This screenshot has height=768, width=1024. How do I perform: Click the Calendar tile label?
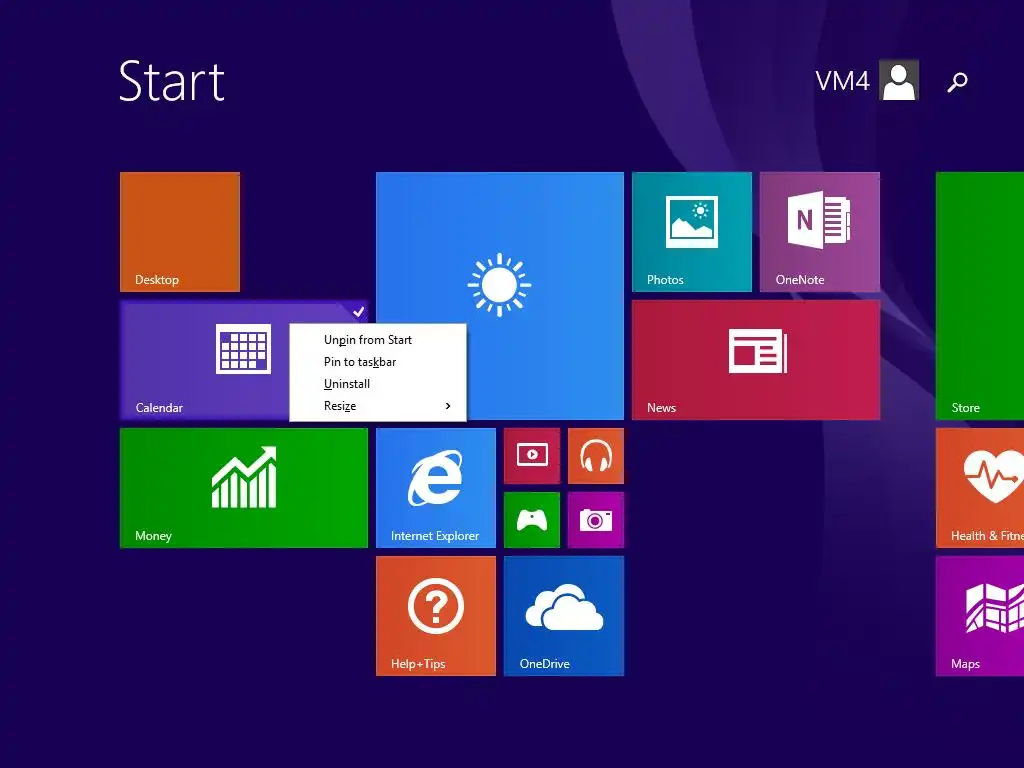pyautogui.click(x=159, y=408)
